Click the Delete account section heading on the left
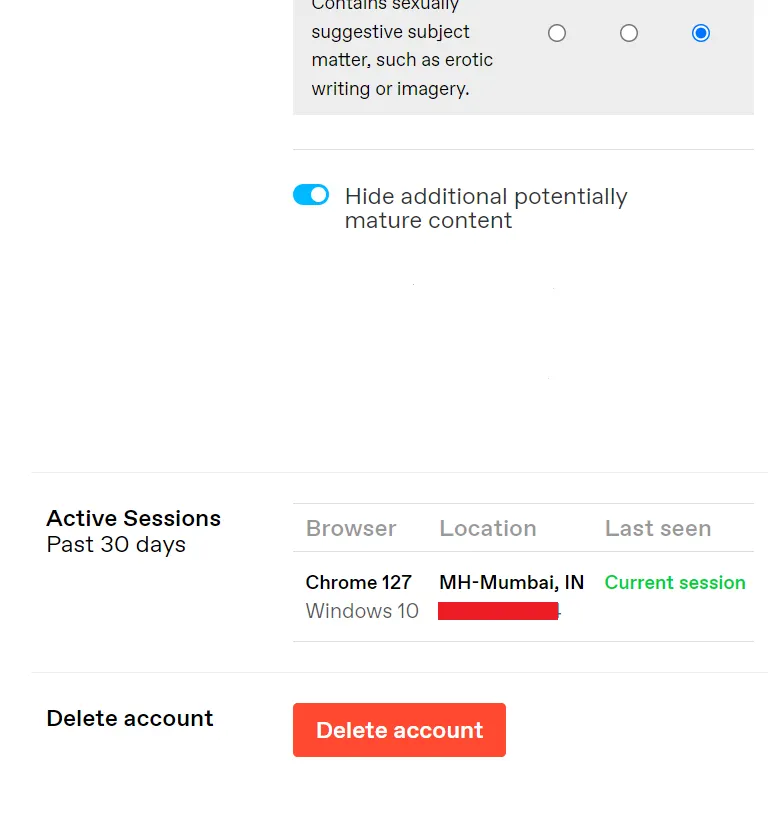The height and width of the screenshot is (813, 781). coord(130,718)
